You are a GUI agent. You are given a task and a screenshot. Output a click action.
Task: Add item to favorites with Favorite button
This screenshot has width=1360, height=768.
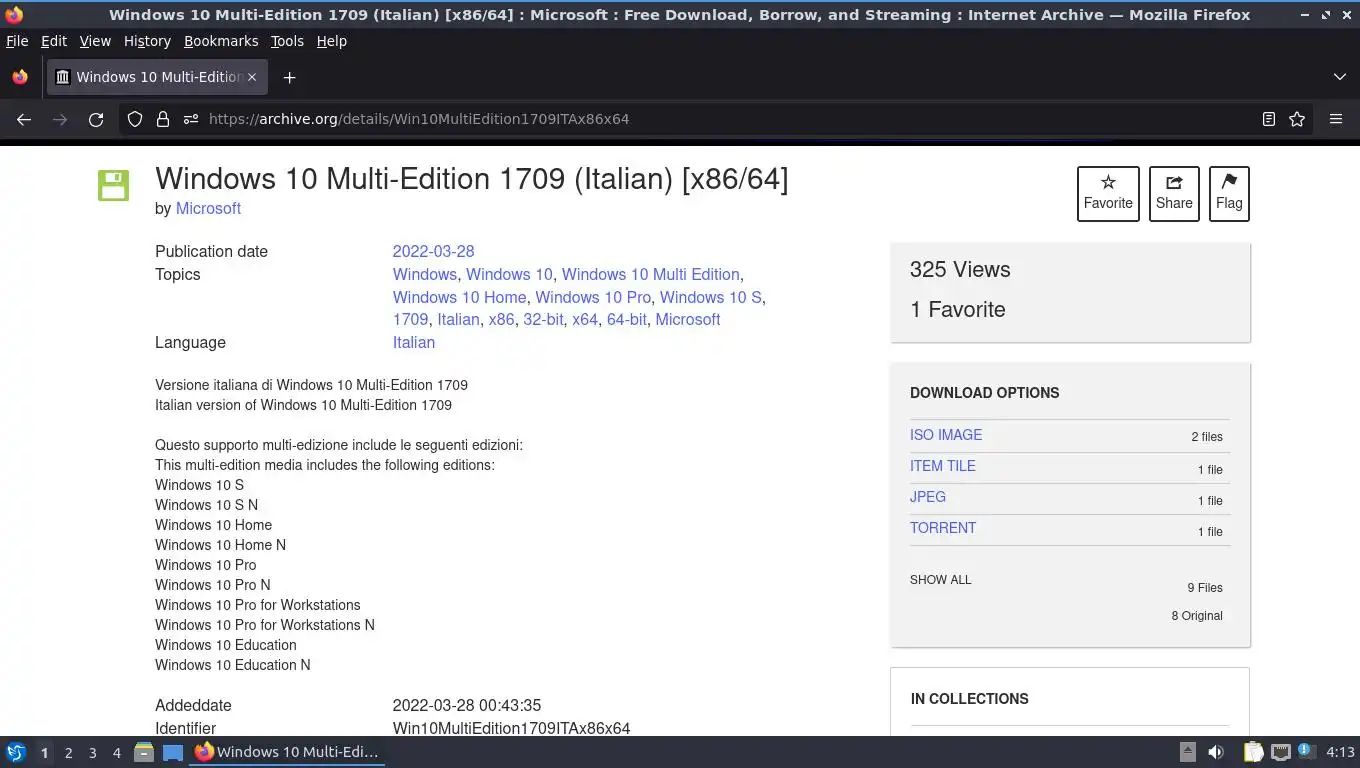[1108, 193]
